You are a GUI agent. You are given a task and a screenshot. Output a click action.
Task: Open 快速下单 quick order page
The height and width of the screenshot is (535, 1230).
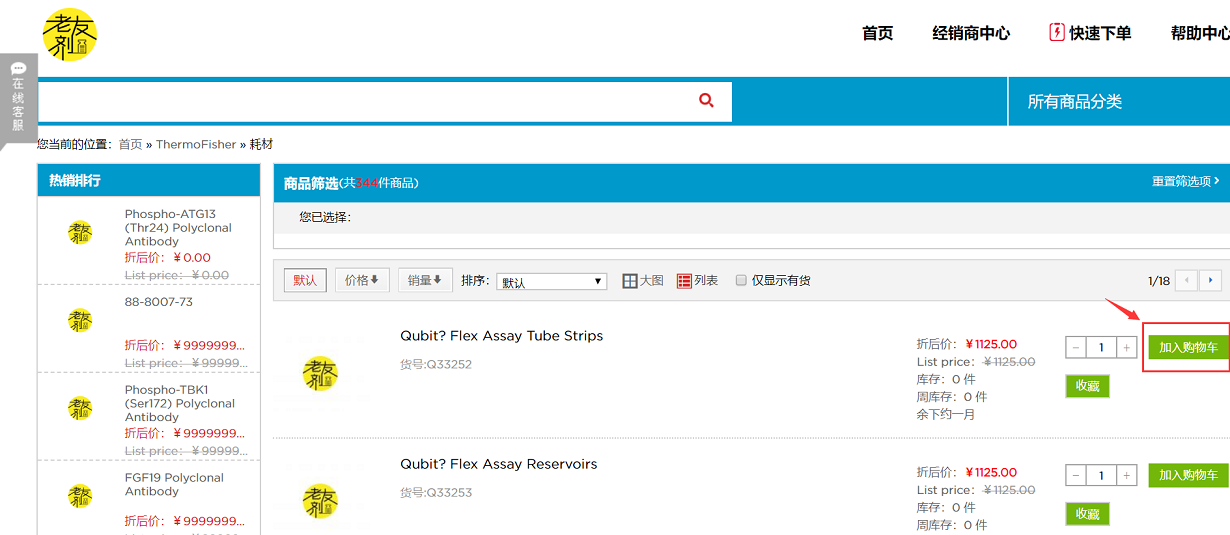click(1090, 33)
